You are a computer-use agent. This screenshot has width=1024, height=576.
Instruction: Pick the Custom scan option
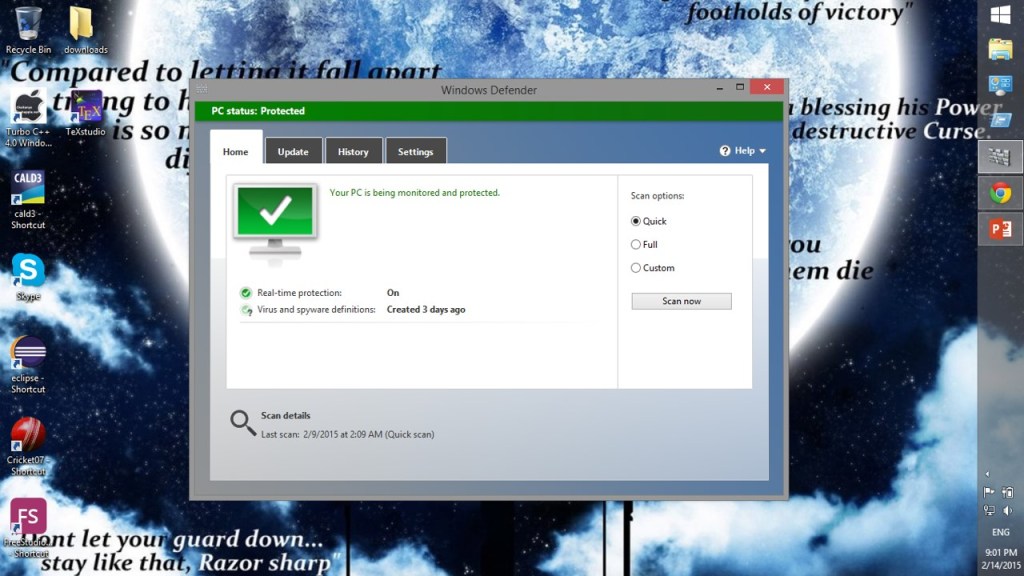[636, 268]
